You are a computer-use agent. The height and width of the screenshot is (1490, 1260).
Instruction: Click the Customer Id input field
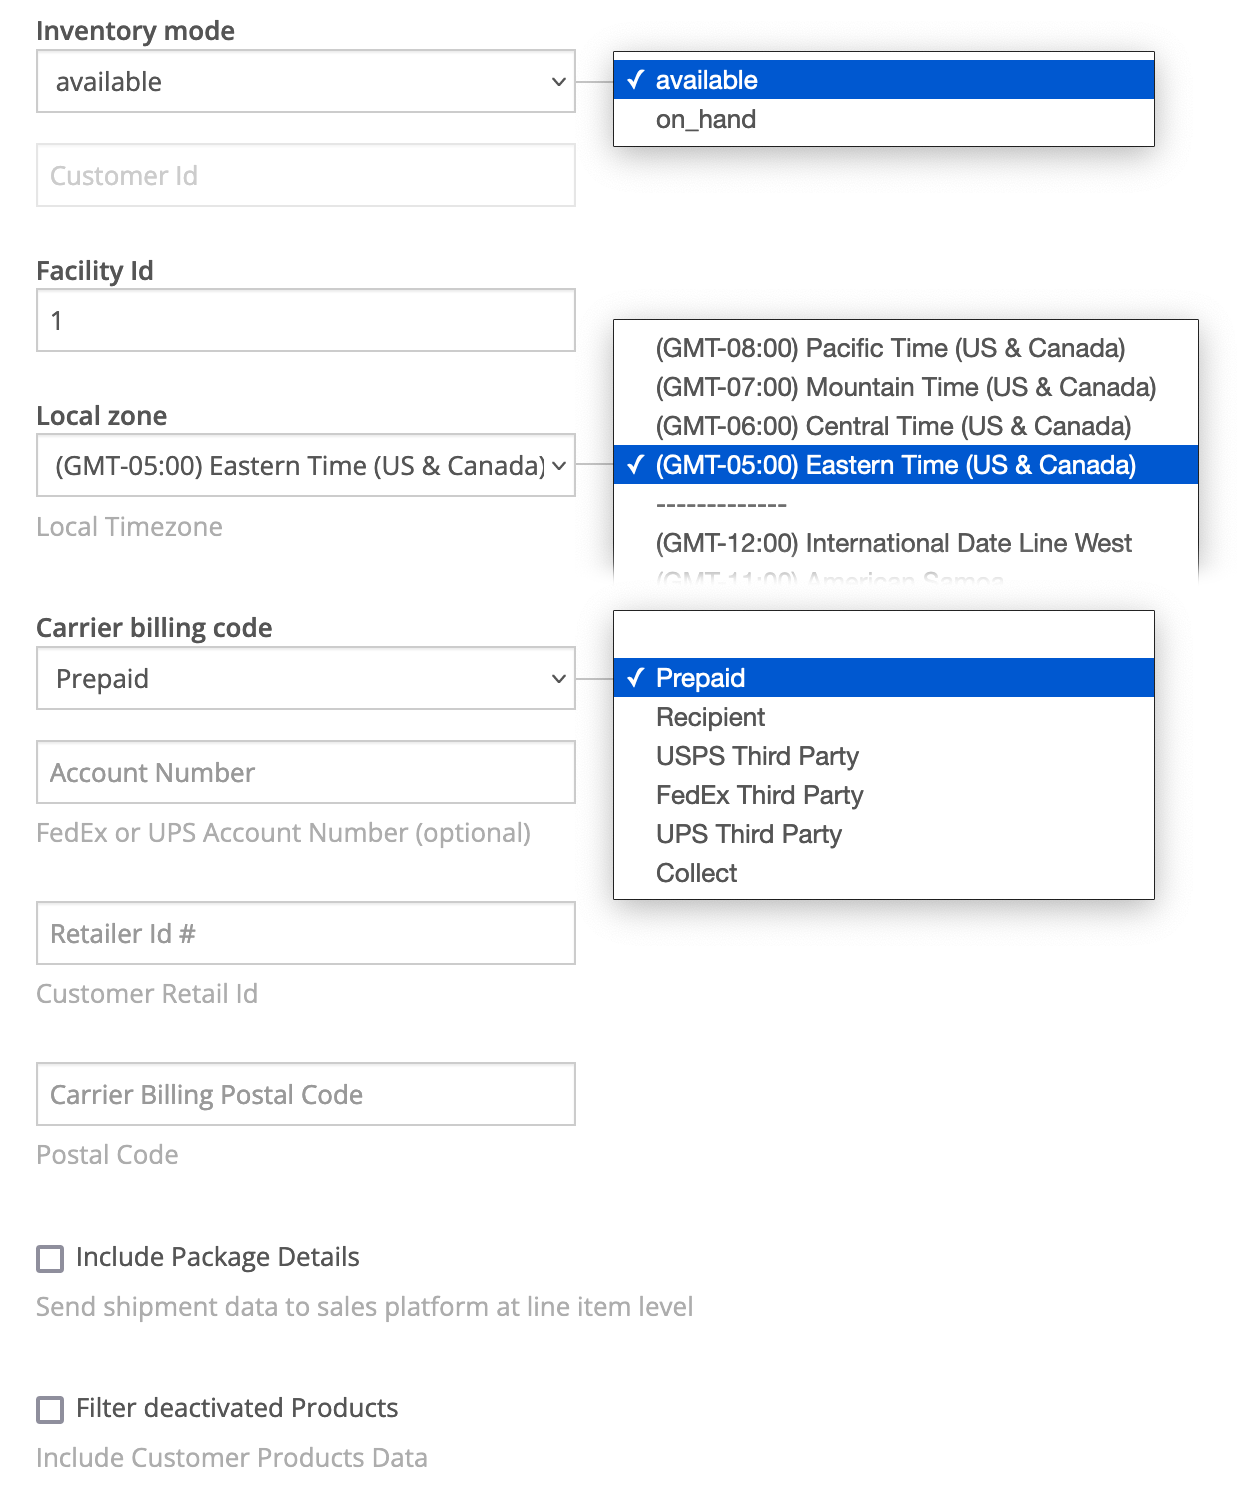click(x=305, y=175)
